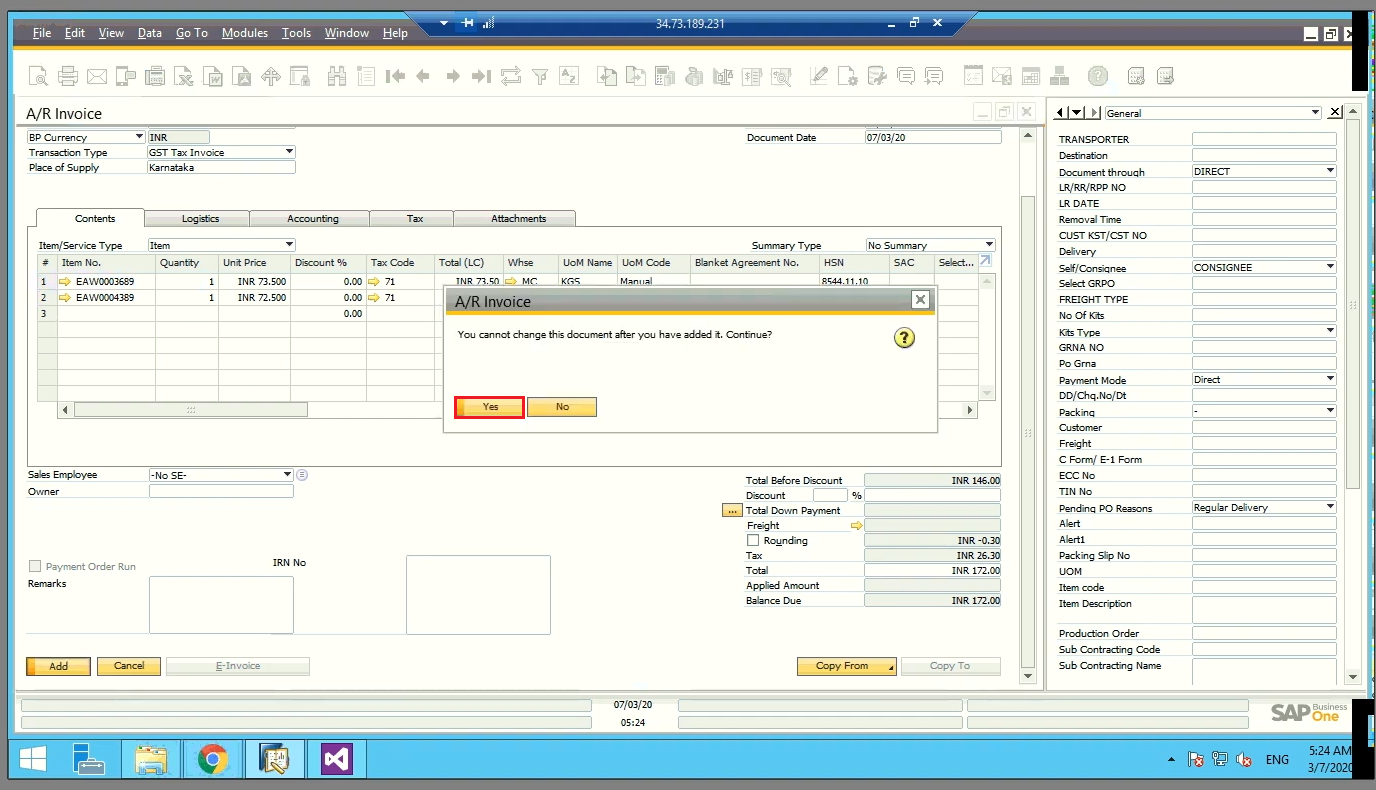Go to First Data Record icon
The image size is (1376, 790).
[x=395, y=76]
